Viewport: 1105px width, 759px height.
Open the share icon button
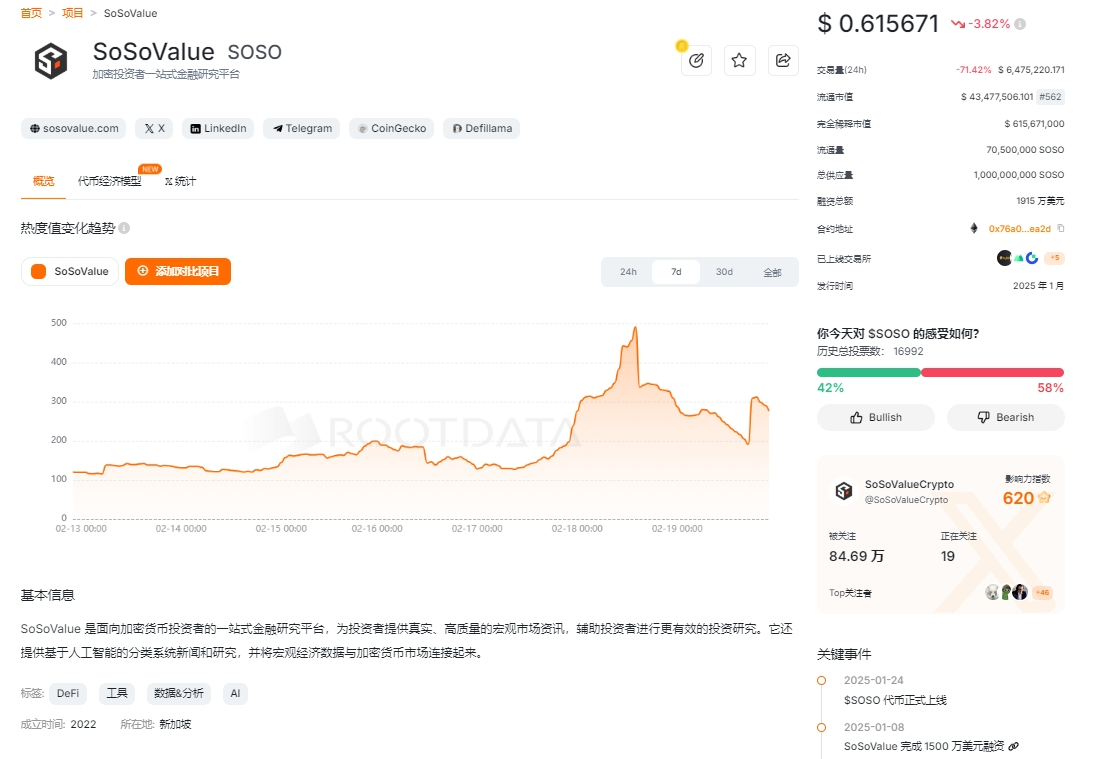[783, 61]
